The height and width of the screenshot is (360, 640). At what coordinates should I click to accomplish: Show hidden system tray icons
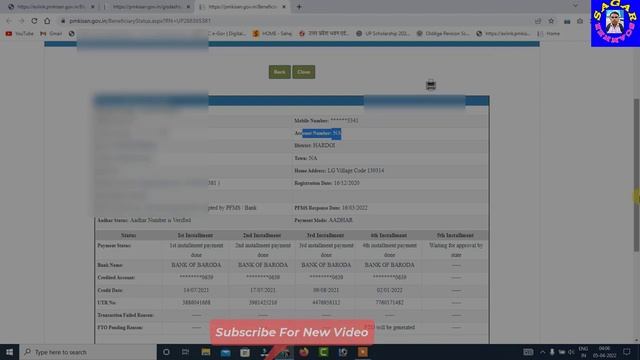542,352
